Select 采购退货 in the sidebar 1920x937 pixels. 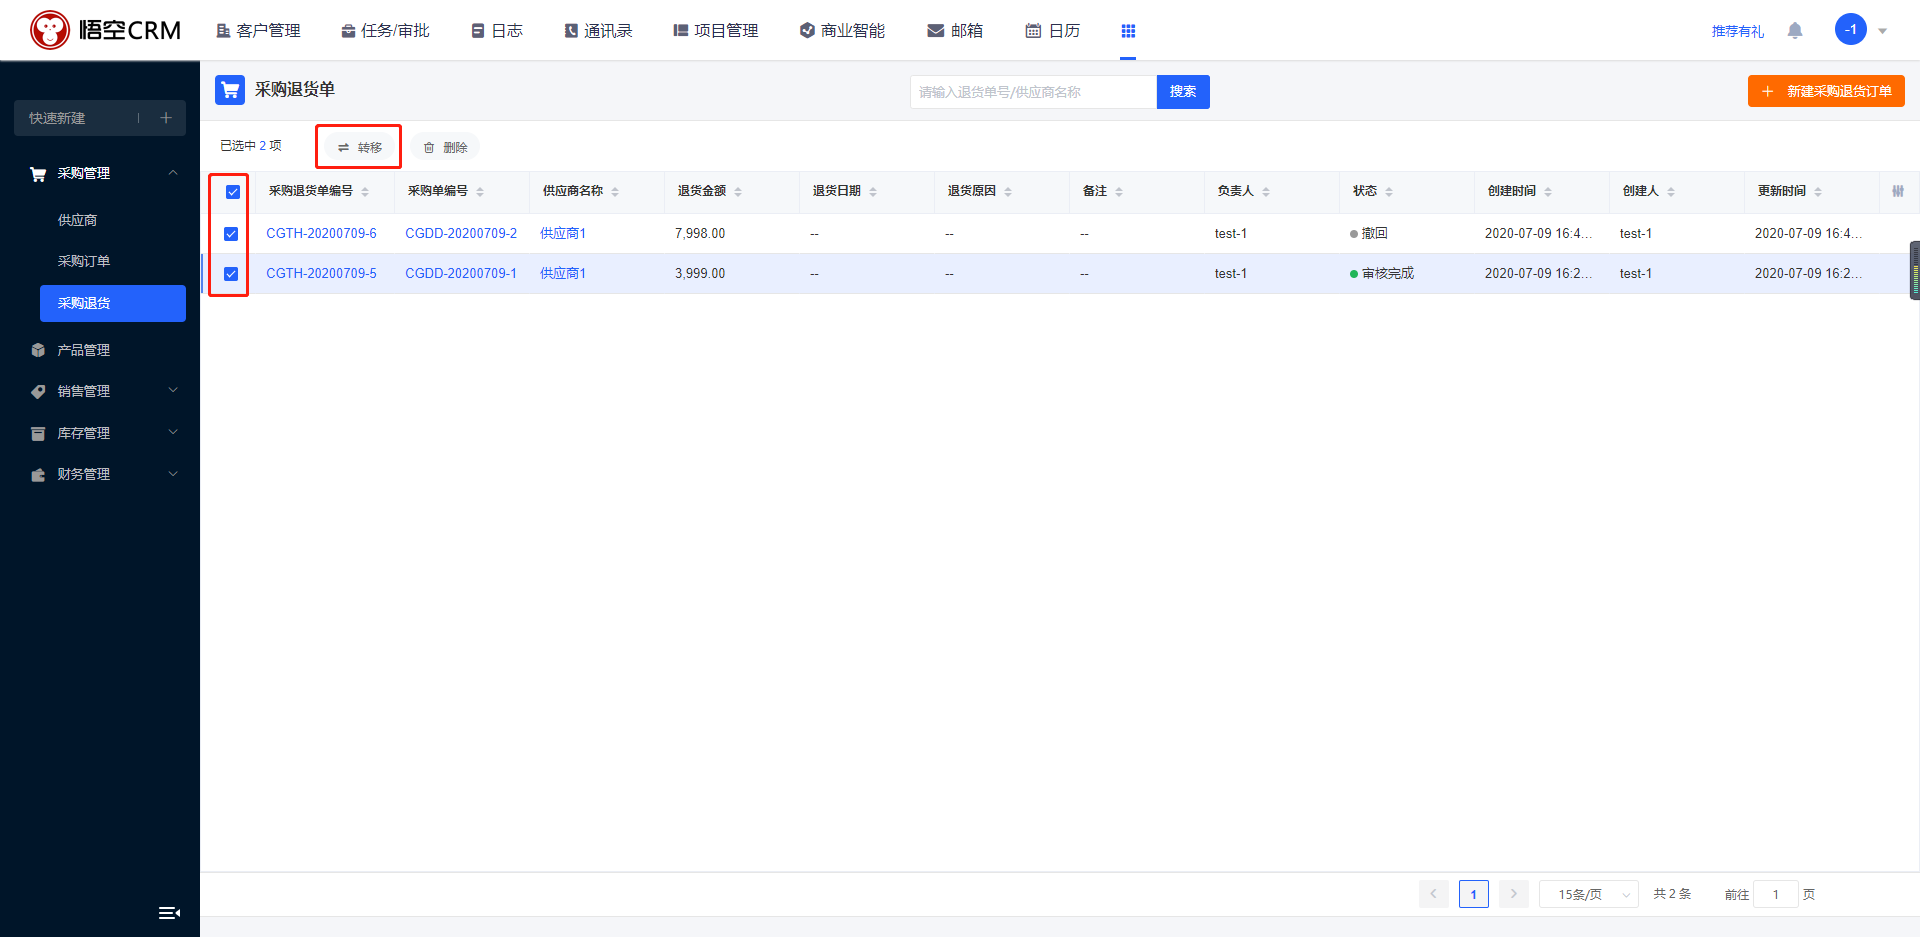pos(113,303)
